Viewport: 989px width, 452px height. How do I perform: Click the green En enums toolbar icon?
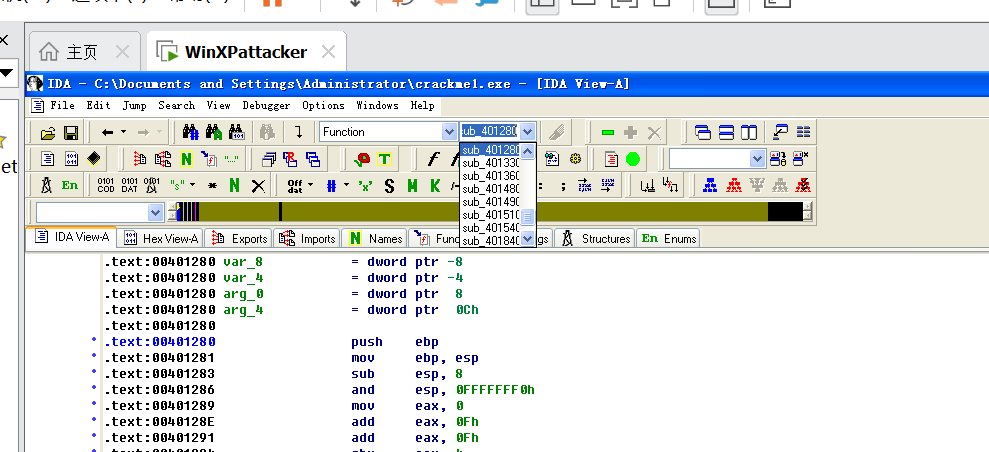pos(70,185)
